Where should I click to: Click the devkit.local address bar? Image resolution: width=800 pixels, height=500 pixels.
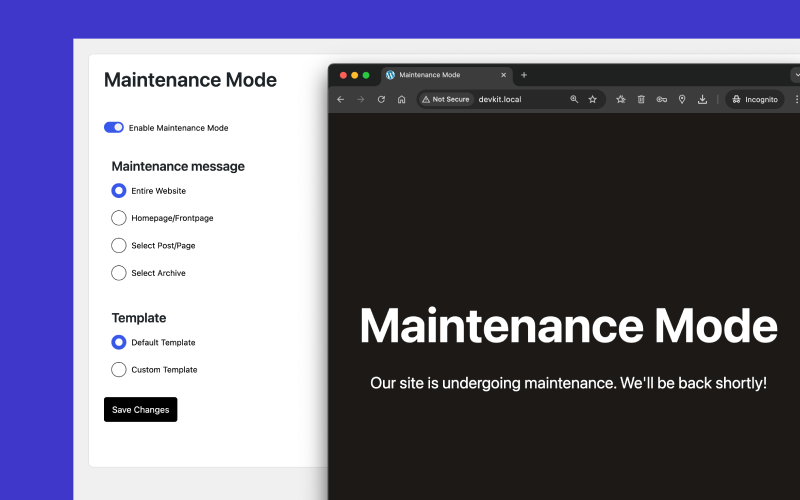(520, 99)
